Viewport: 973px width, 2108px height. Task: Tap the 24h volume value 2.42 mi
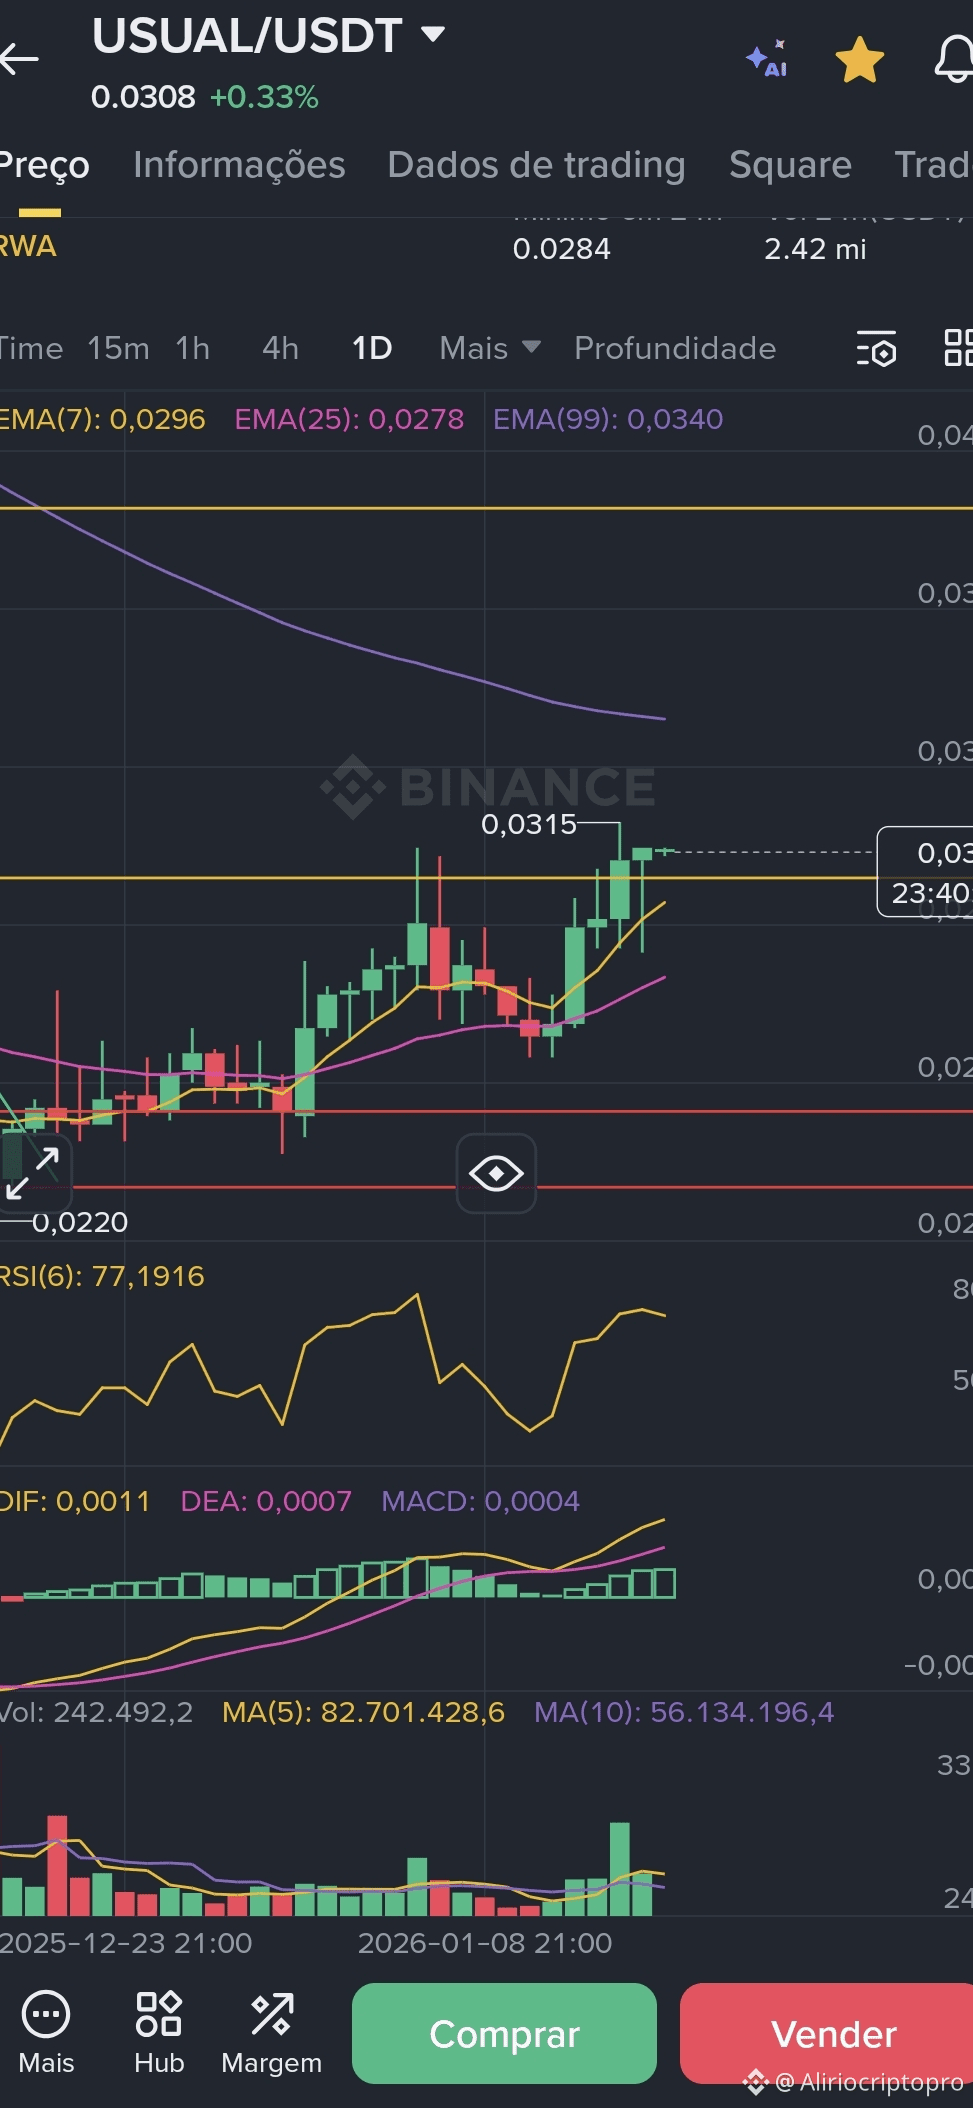point(815,249)
